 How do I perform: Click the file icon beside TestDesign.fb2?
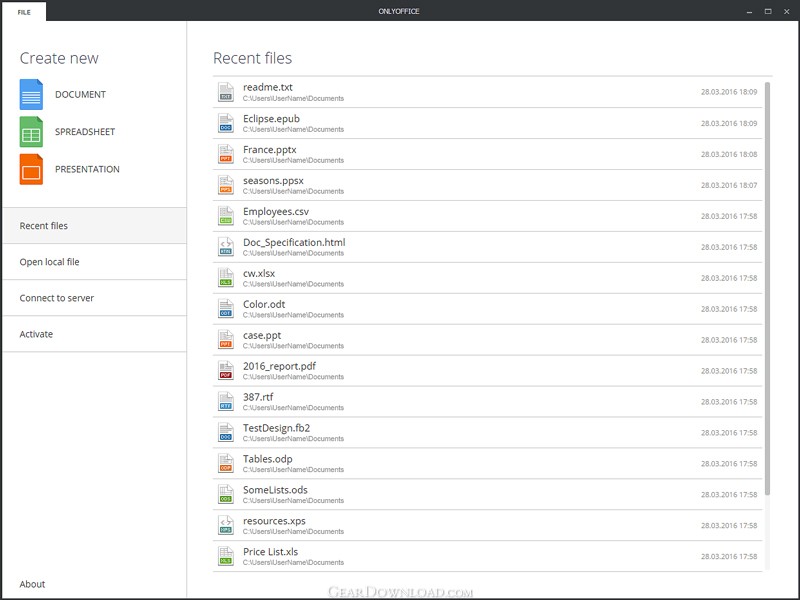click(x=226, y=433)
